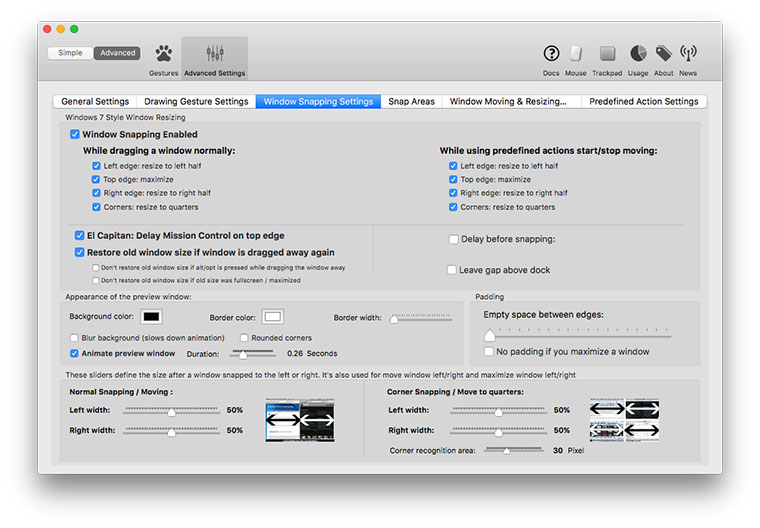Open the Usage pie chart icon
The height and width of the screenshot is (528, 760).
(638, 54)
